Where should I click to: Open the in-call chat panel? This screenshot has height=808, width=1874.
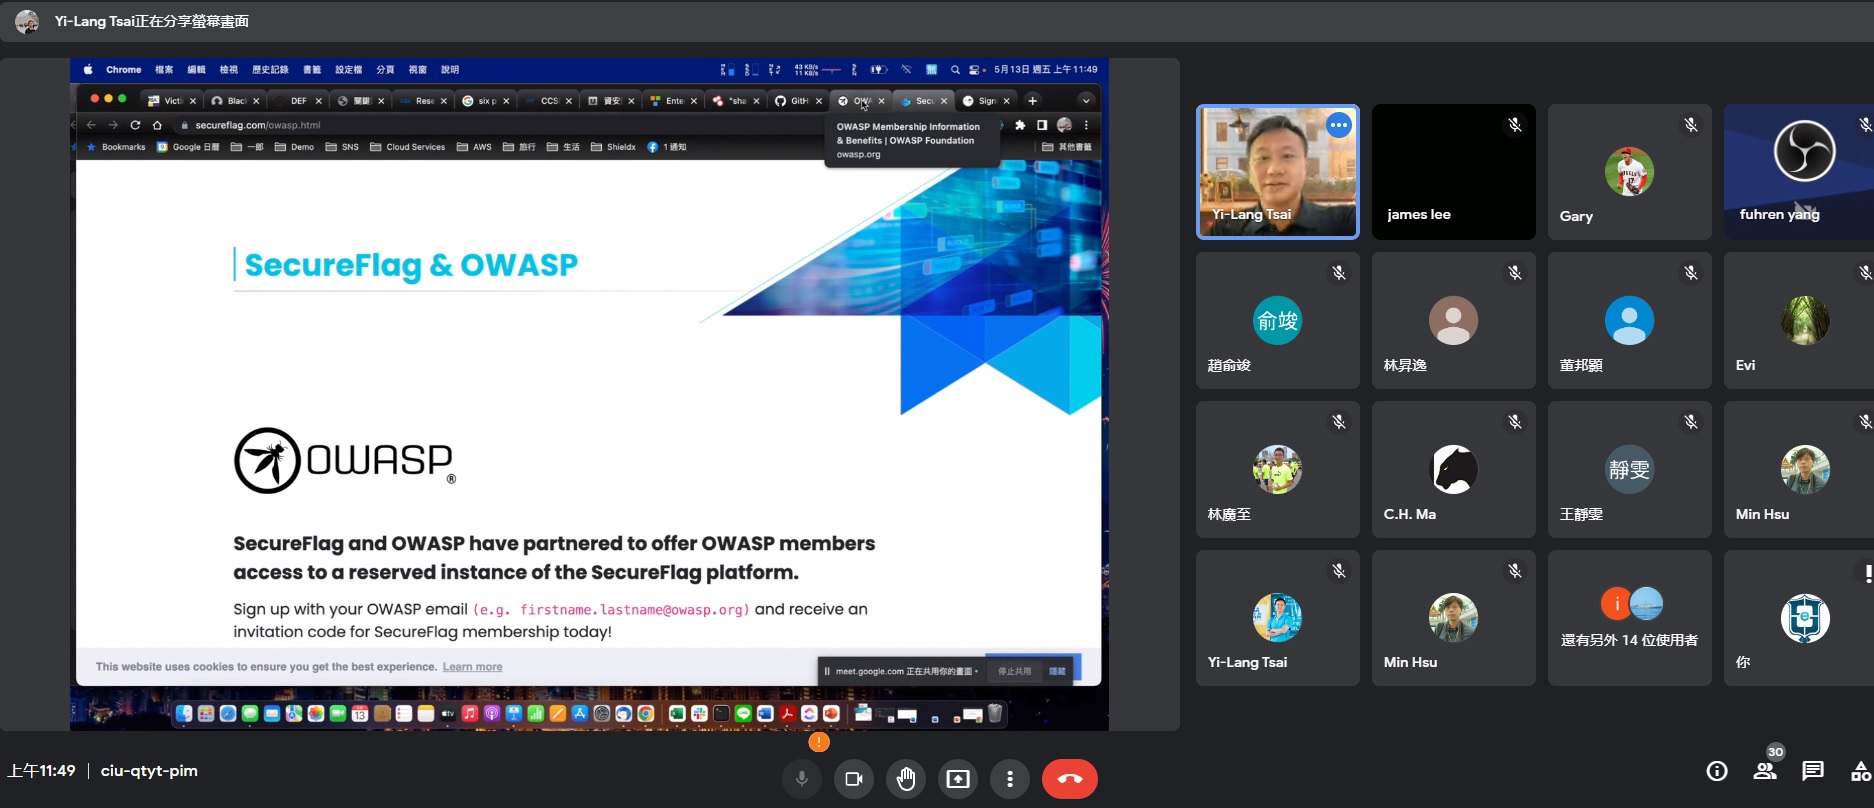(x=1813, y=771)
